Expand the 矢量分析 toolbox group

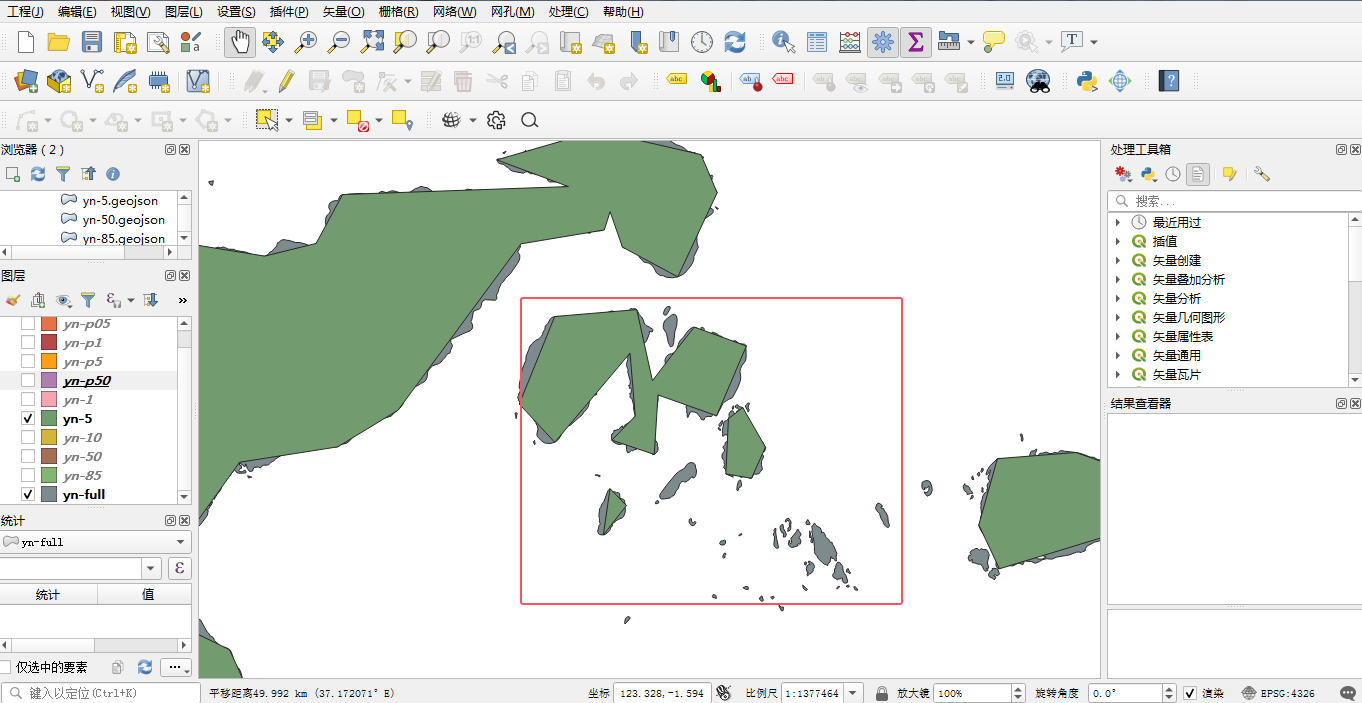[1118, 298]
